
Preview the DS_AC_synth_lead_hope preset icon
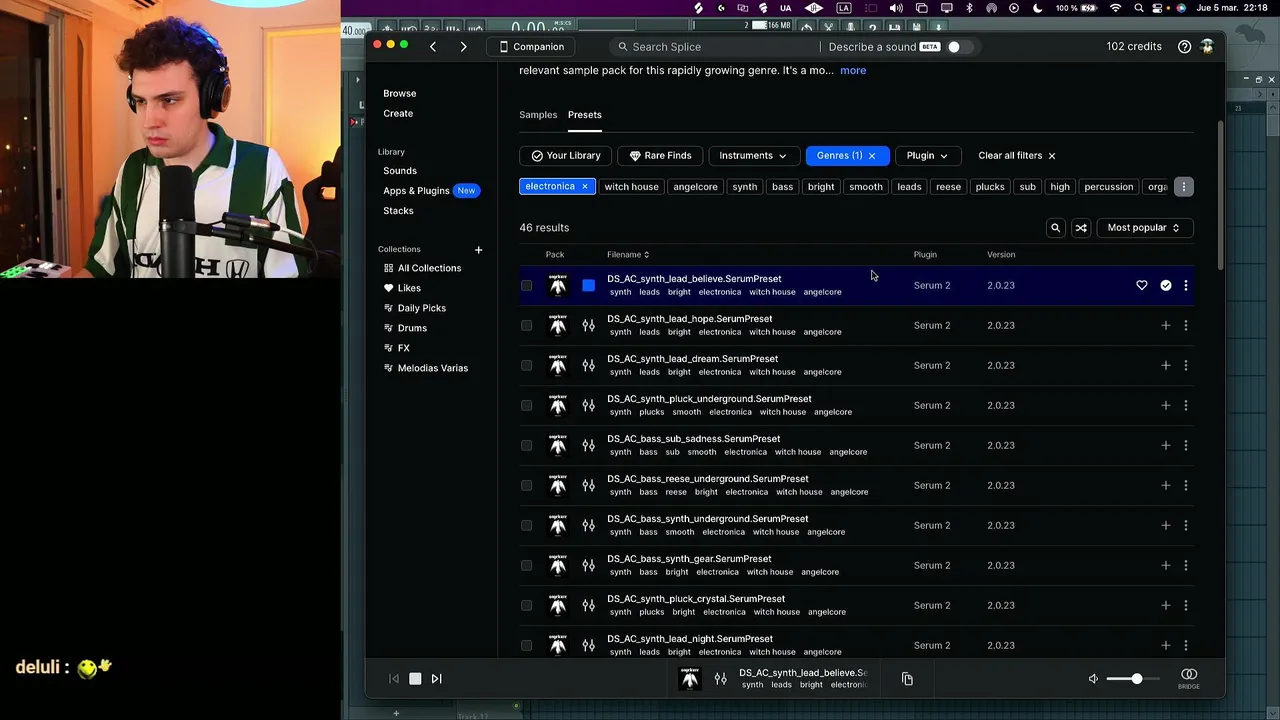pos(588,326)
